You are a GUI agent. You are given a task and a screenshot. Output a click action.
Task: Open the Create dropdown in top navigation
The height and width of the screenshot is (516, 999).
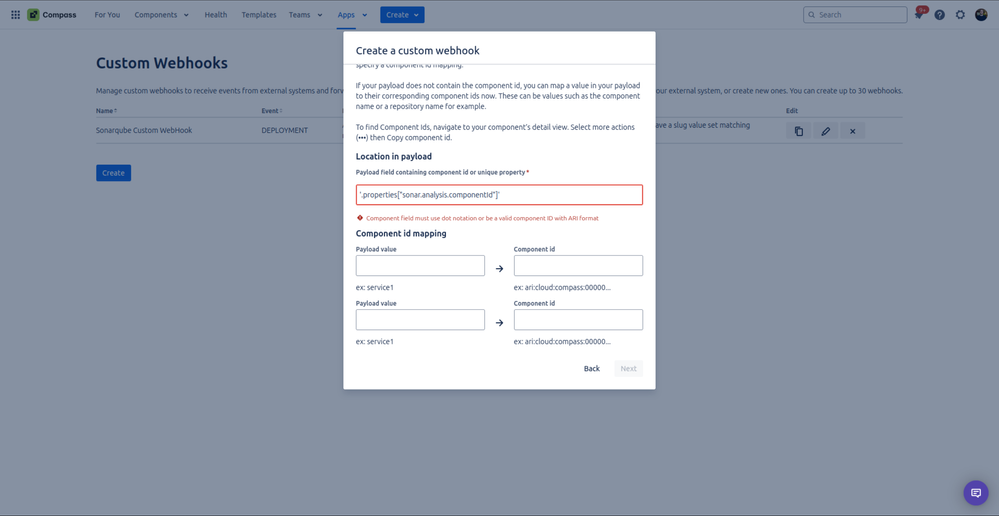[x=402, y=15]
